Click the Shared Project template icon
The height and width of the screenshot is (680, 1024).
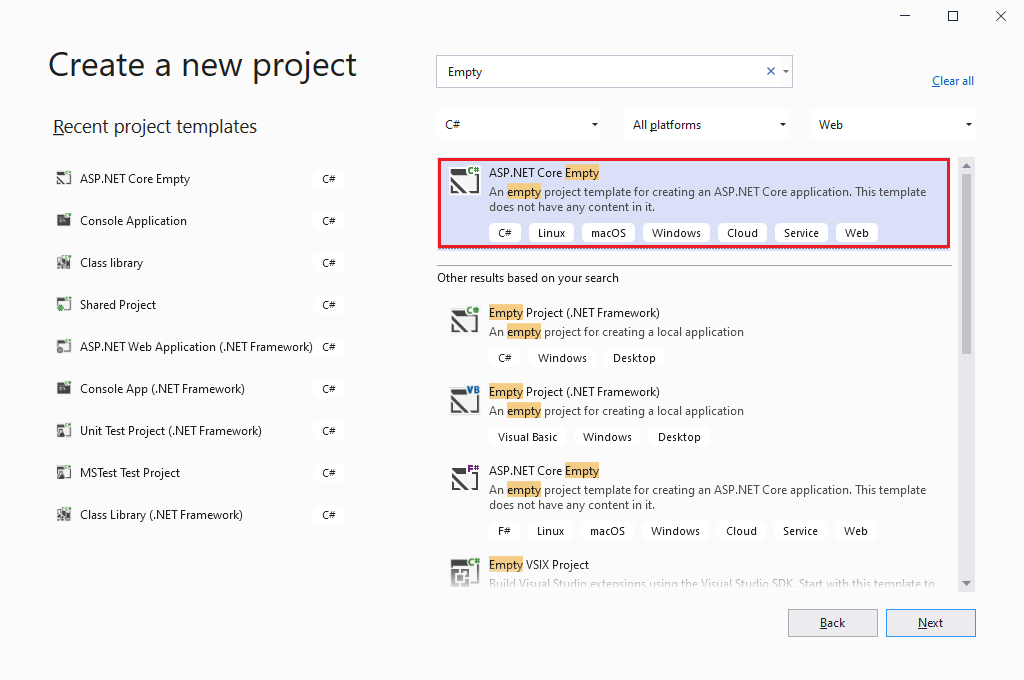tap(64, 304)
